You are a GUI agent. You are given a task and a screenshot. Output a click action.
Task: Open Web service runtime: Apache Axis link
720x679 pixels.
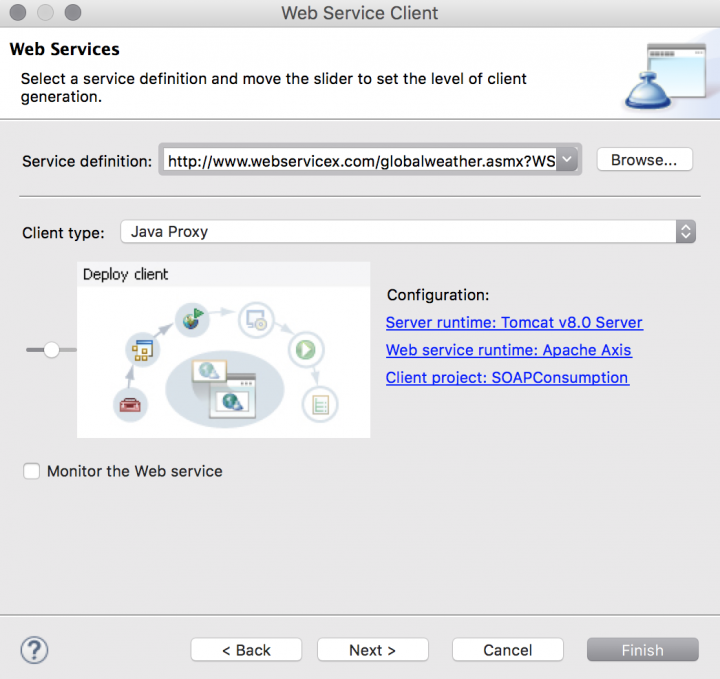(508, 350)
